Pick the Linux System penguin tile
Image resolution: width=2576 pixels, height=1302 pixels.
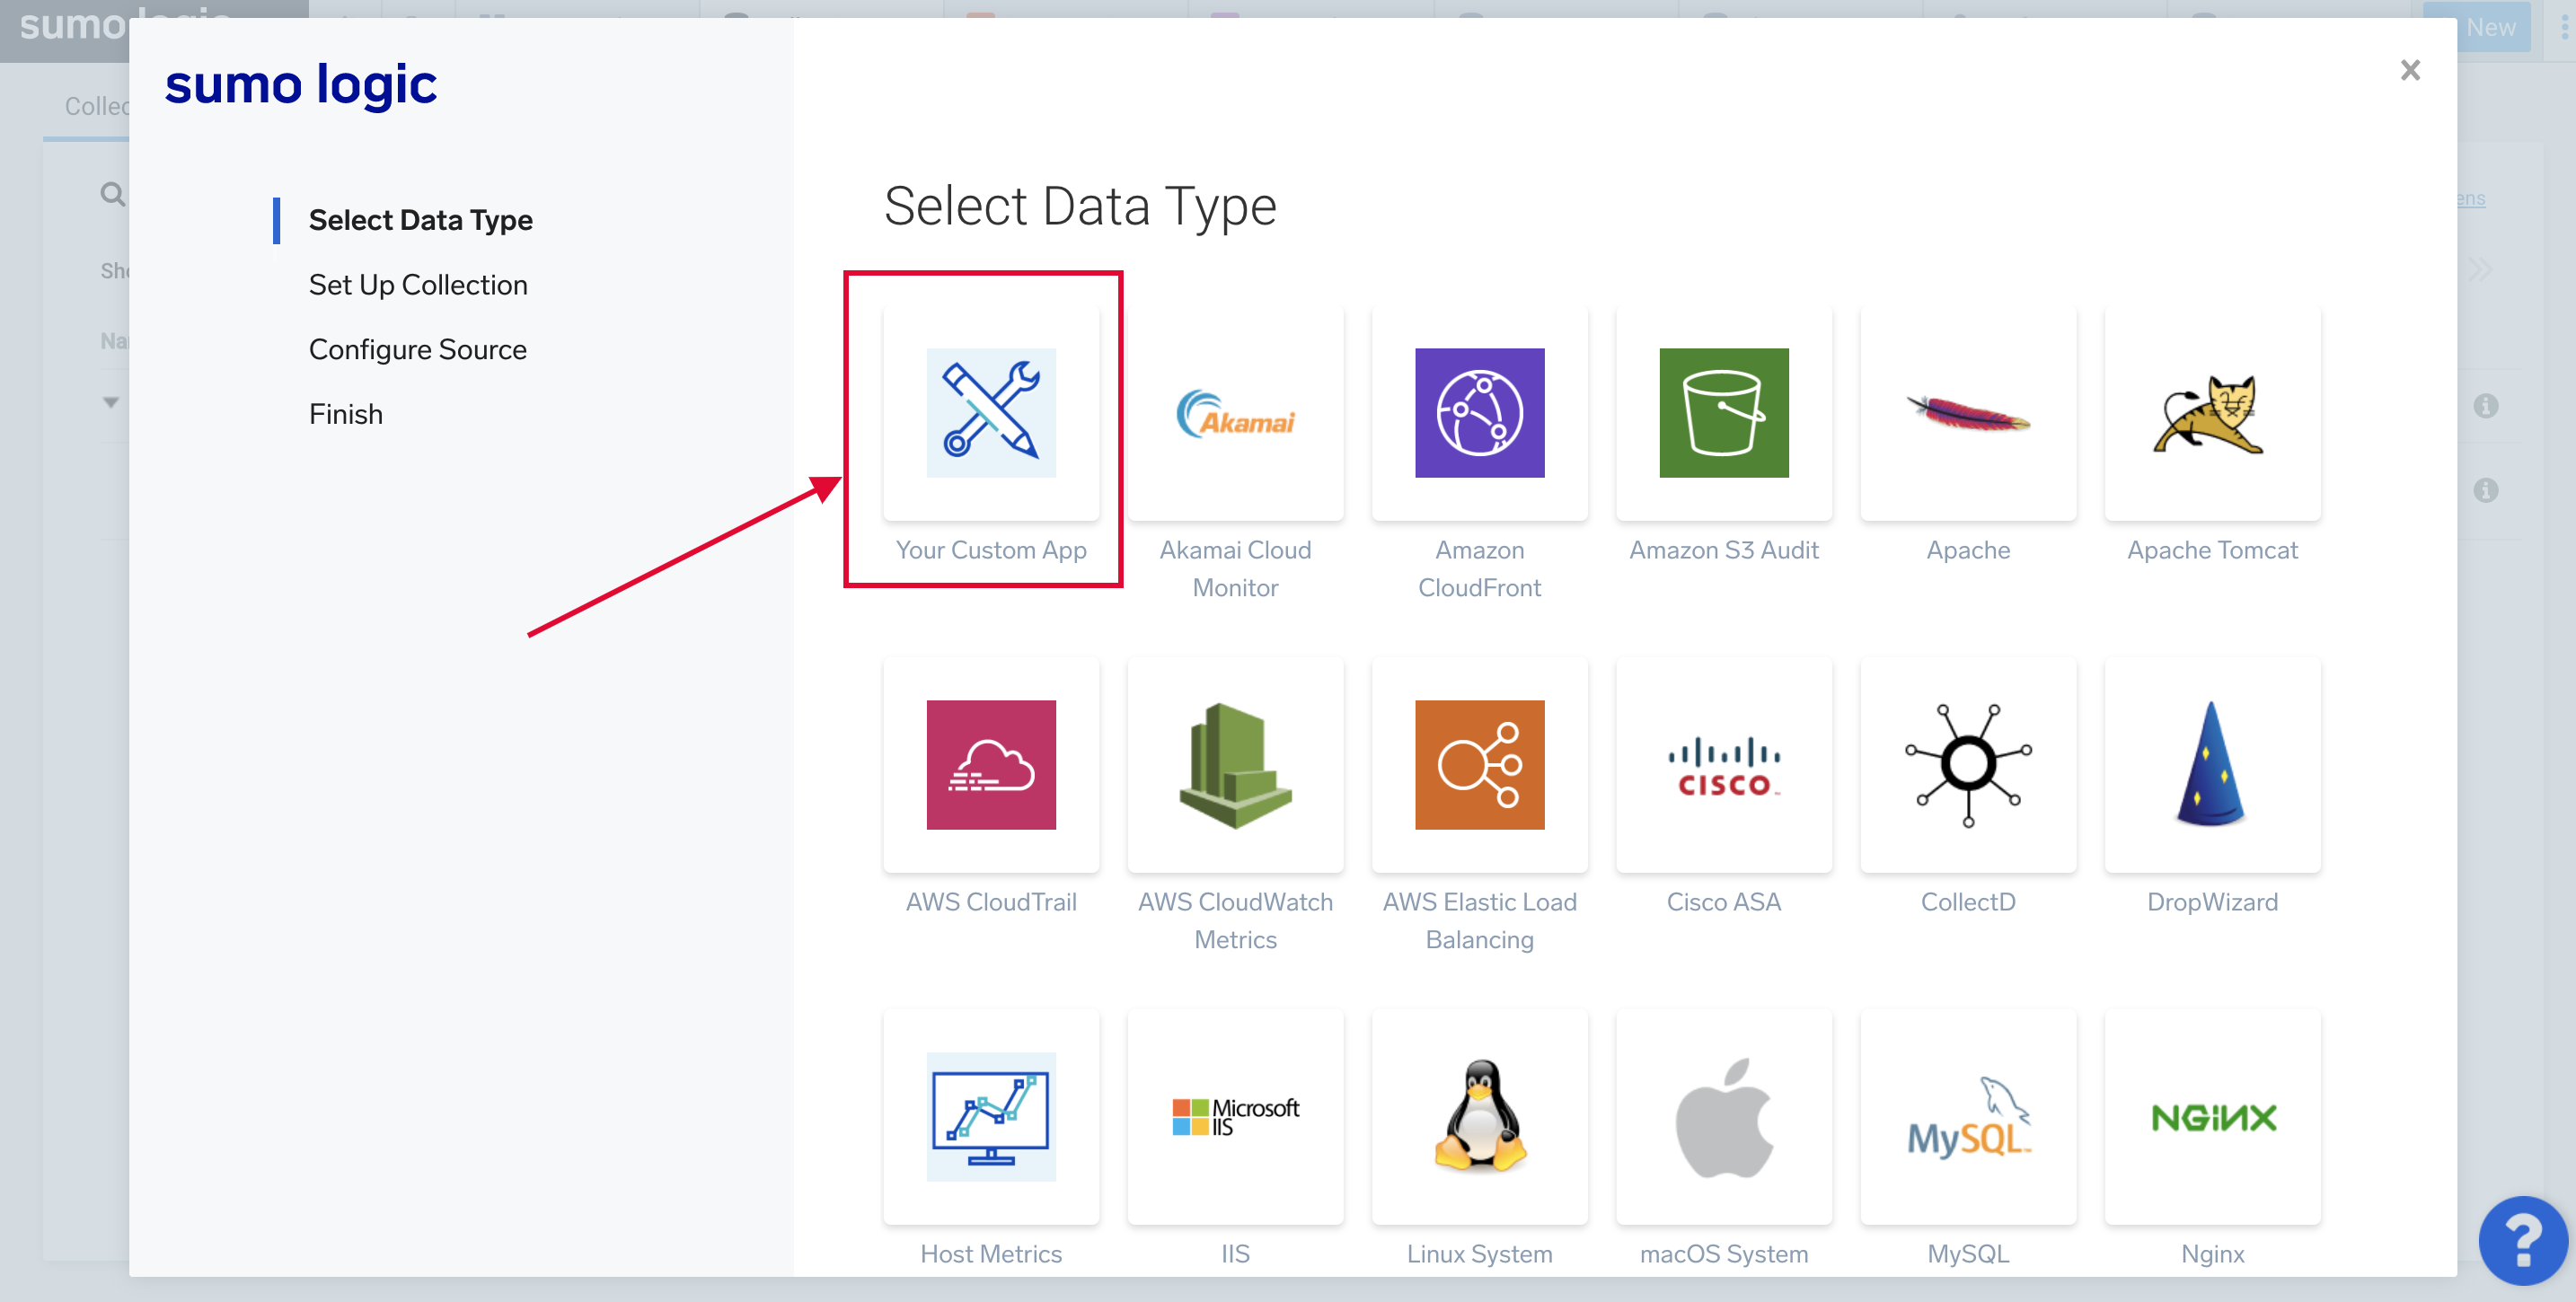(x=1479, y=1117)
